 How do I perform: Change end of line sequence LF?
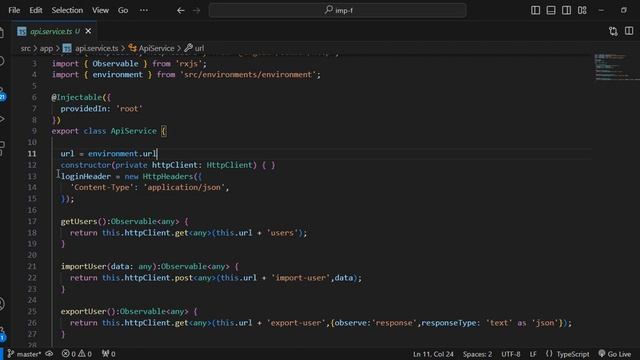point(533,354)
